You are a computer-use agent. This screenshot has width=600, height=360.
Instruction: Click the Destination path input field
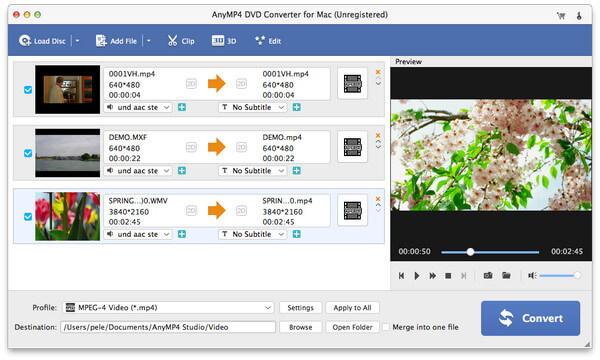[x=168, y=327]
